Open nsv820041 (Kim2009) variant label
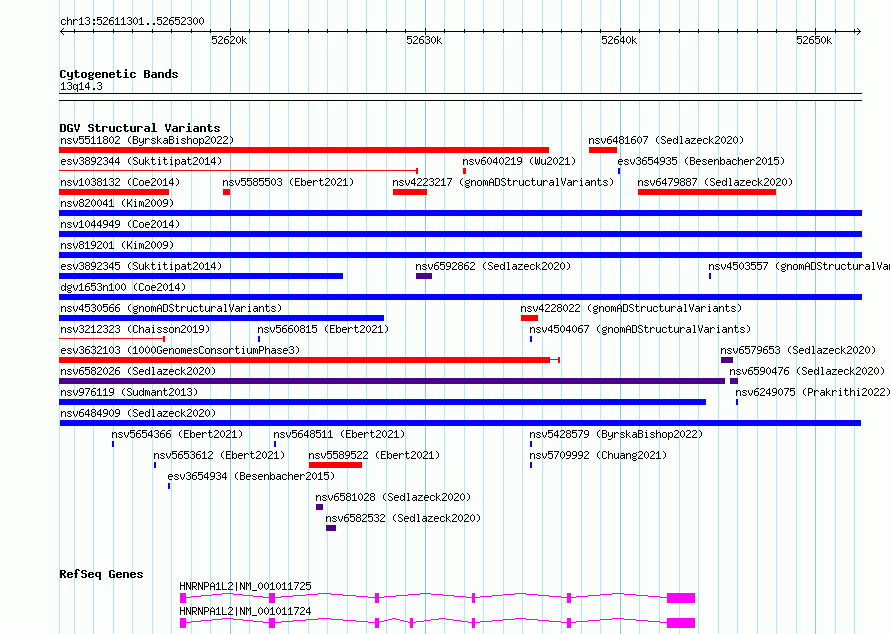Screen dimensions: 890x634 (117, 203)
